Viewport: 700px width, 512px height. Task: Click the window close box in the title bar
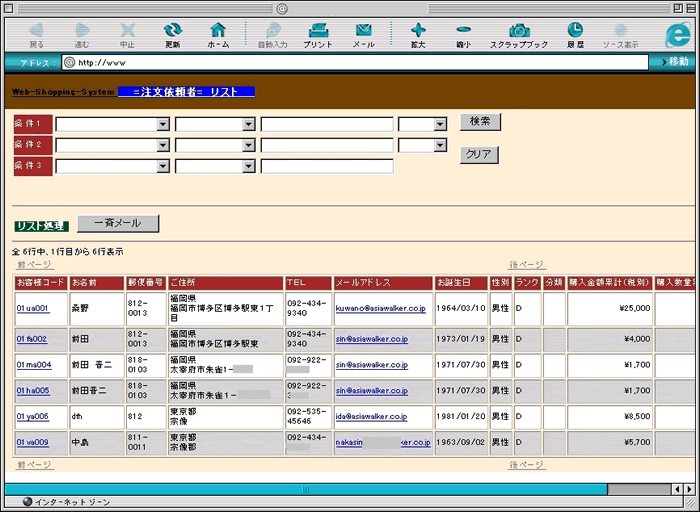[8, 8]
